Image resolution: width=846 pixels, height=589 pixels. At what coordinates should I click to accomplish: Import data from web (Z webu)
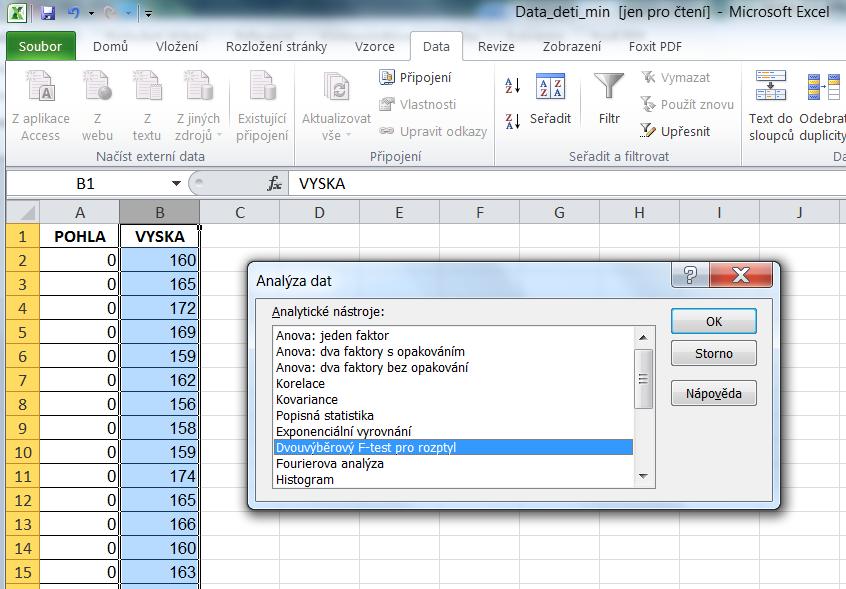coord(97,106)
